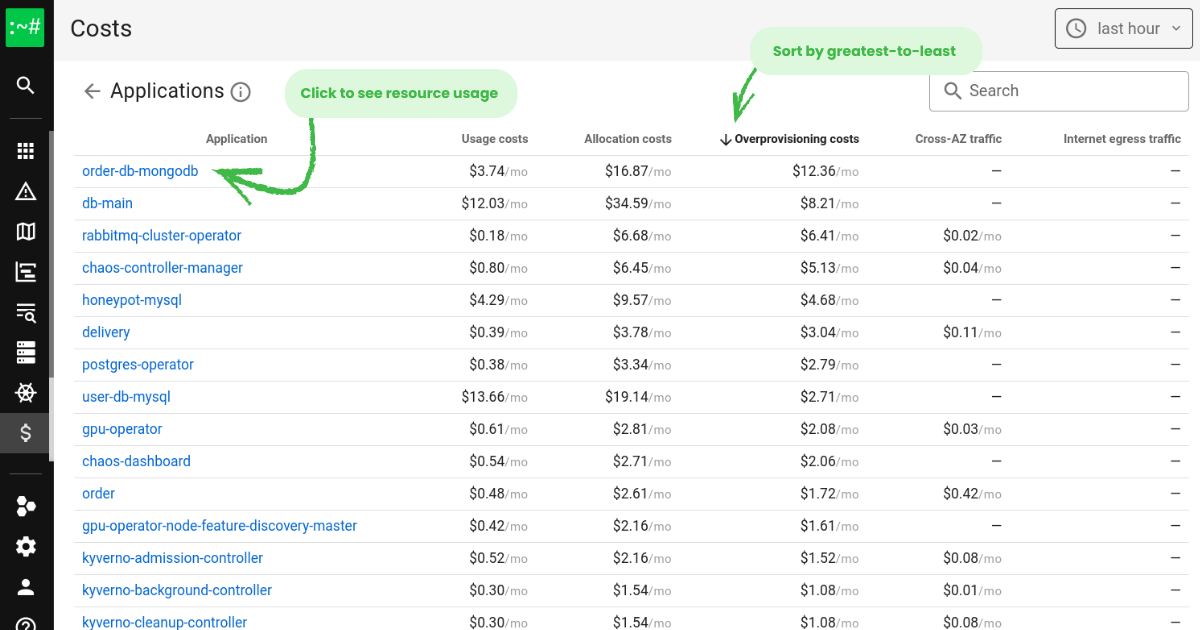Sort by Overprovisioning costs column header
The height and width of the screenshot is (630, 1200).
coord(796,139)
